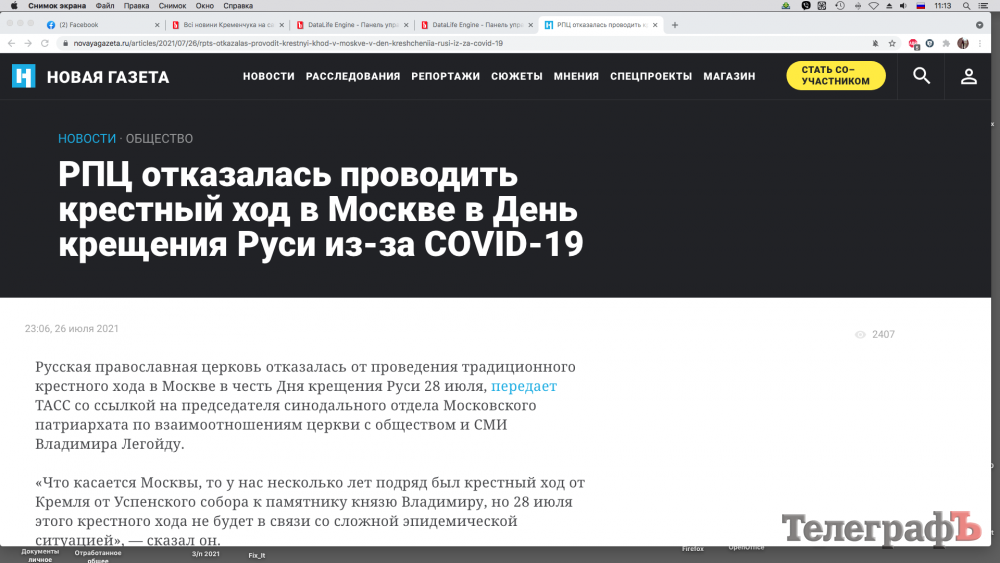Screen dimensions: 1000x563
Task: Open the Chrome three-dot menu
Action: [x=980, y=43]
